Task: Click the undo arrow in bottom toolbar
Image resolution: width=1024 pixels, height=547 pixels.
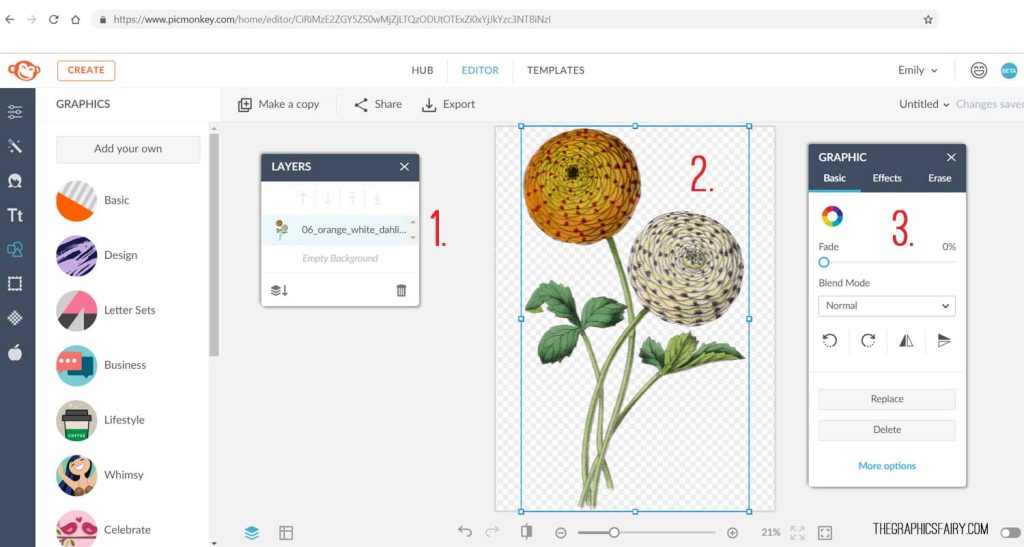Action: 465,532
